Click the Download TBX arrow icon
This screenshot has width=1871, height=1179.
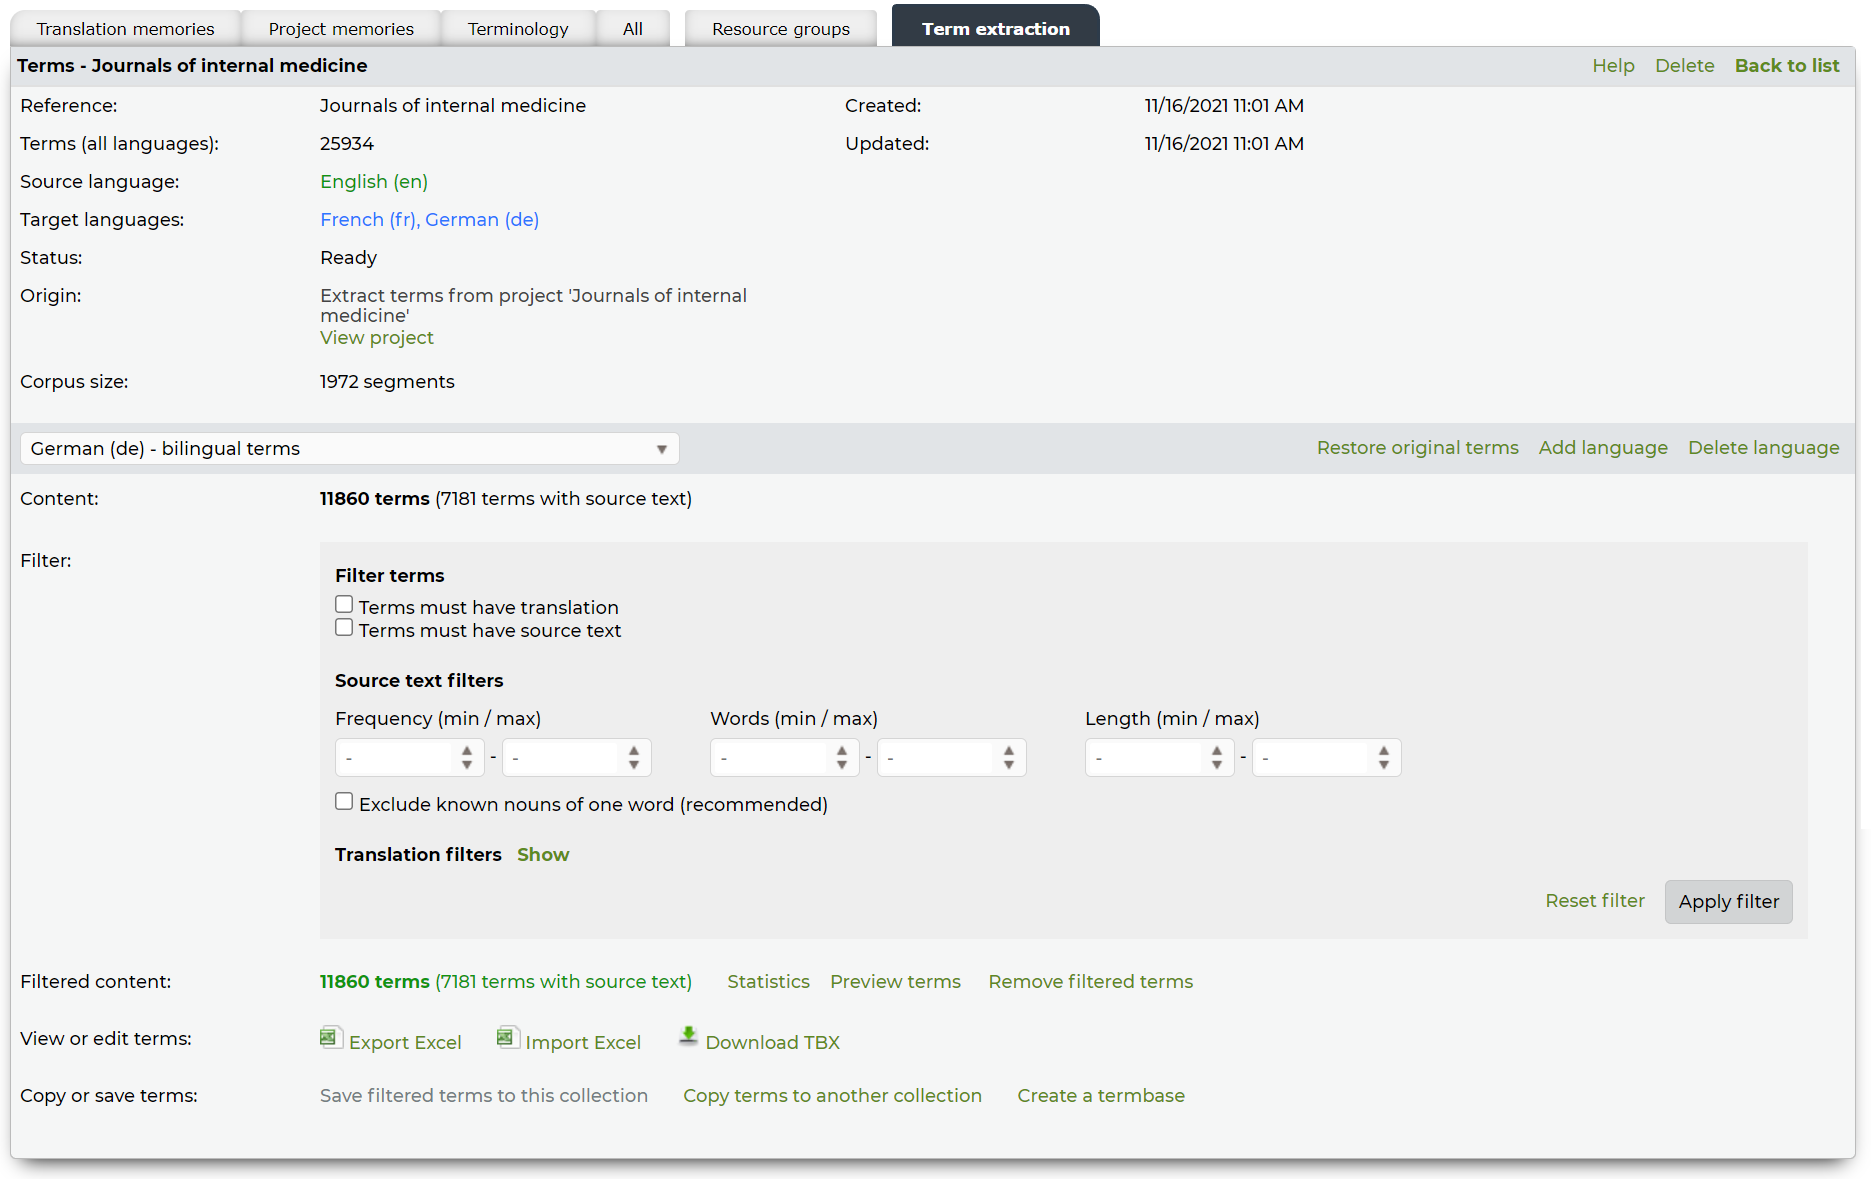[x=688, y=1037]
